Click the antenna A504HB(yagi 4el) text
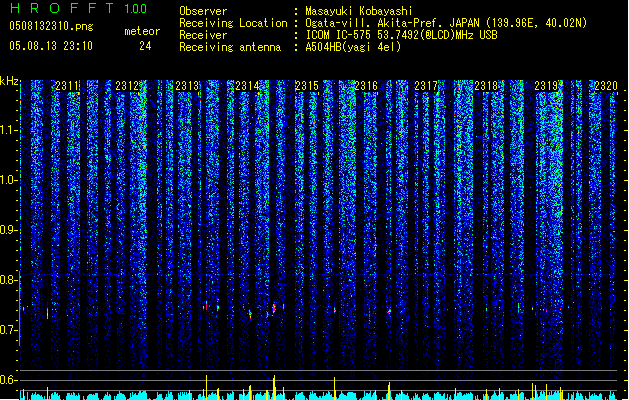629x400 pixels. (x=353, y=47)
